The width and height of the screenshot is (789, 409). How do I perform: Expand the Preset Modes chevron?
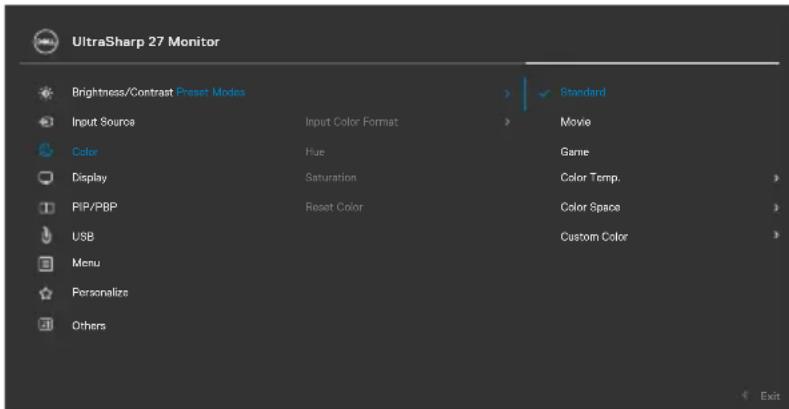coord(507,94)
